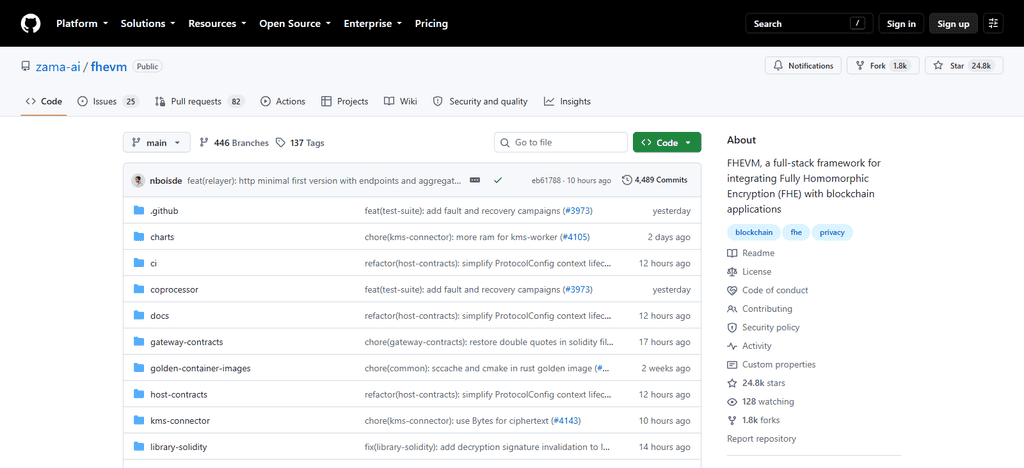Click the star icon in Star button
Image resolution: width=1024 pixels, height=468 pixels.
coord(938,66)
